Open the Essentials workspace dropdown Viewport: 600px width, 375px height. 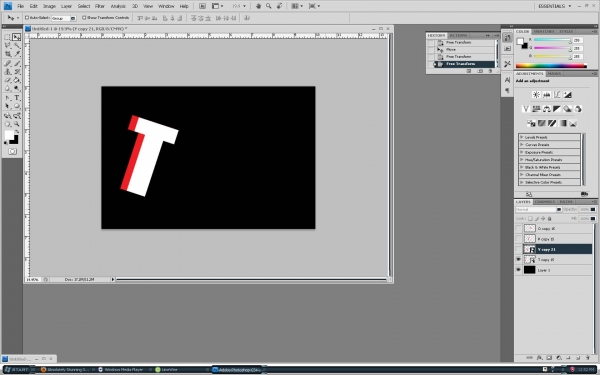pyautogui.click(x=555, y=6)
